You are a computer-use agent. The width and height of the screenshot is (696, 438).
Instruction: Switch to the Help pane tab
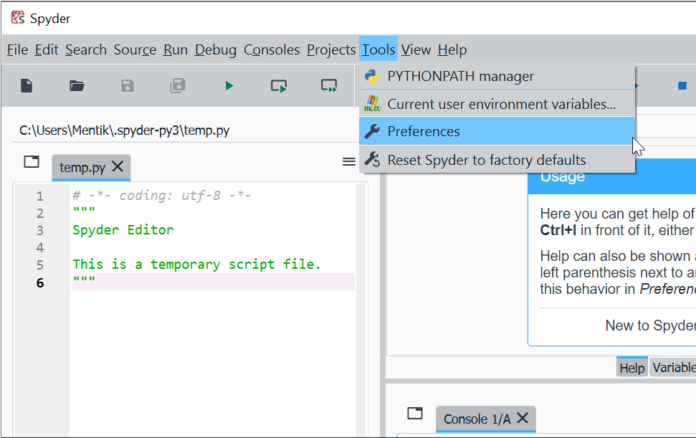(631, 368)
